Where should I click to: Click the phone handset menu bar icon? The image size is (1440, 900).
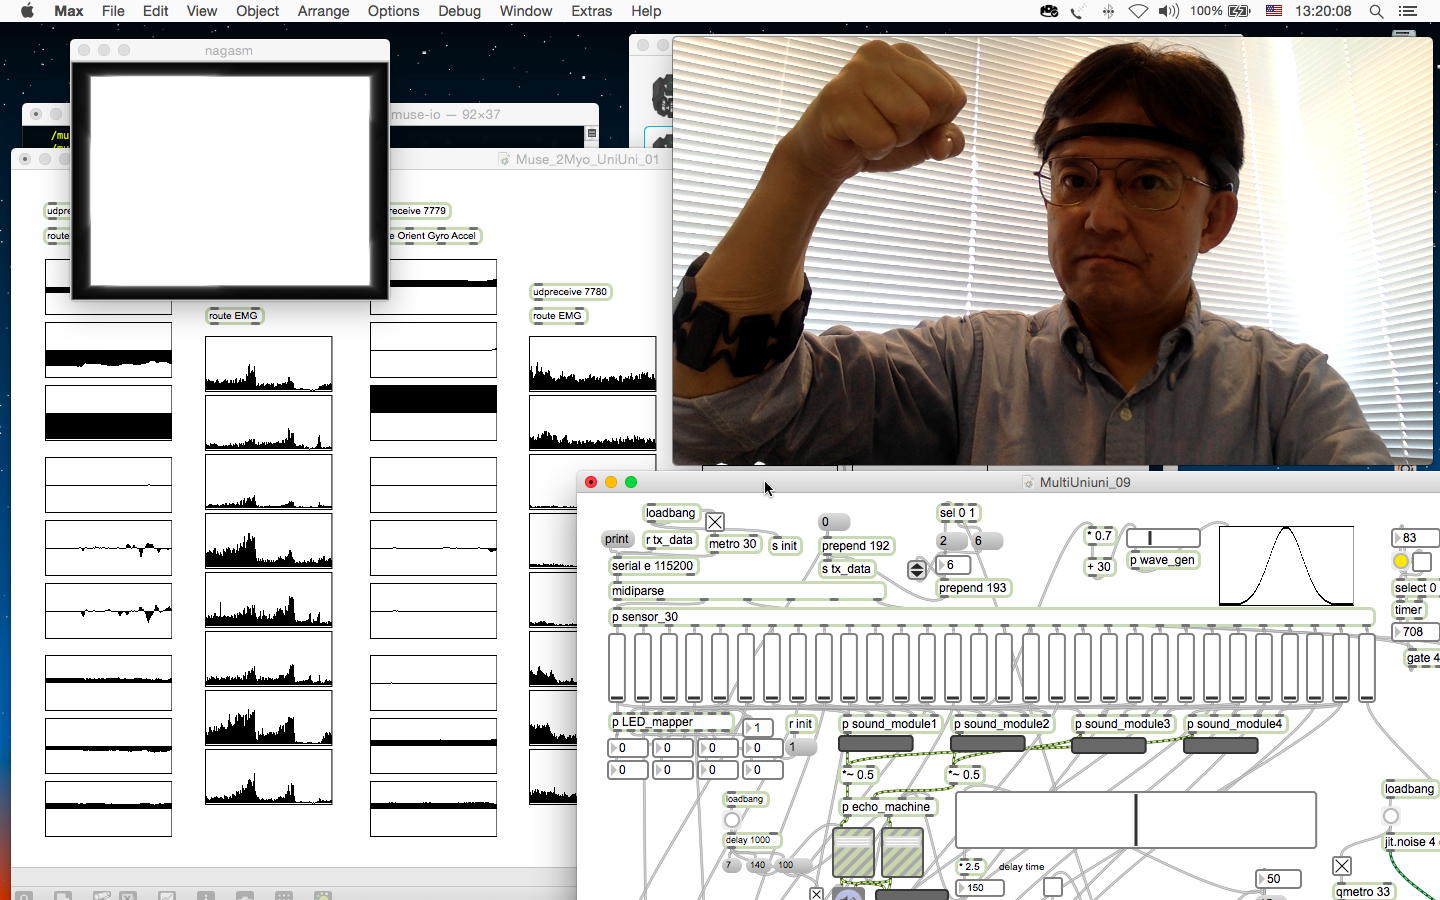click(x=1078, y=11)
